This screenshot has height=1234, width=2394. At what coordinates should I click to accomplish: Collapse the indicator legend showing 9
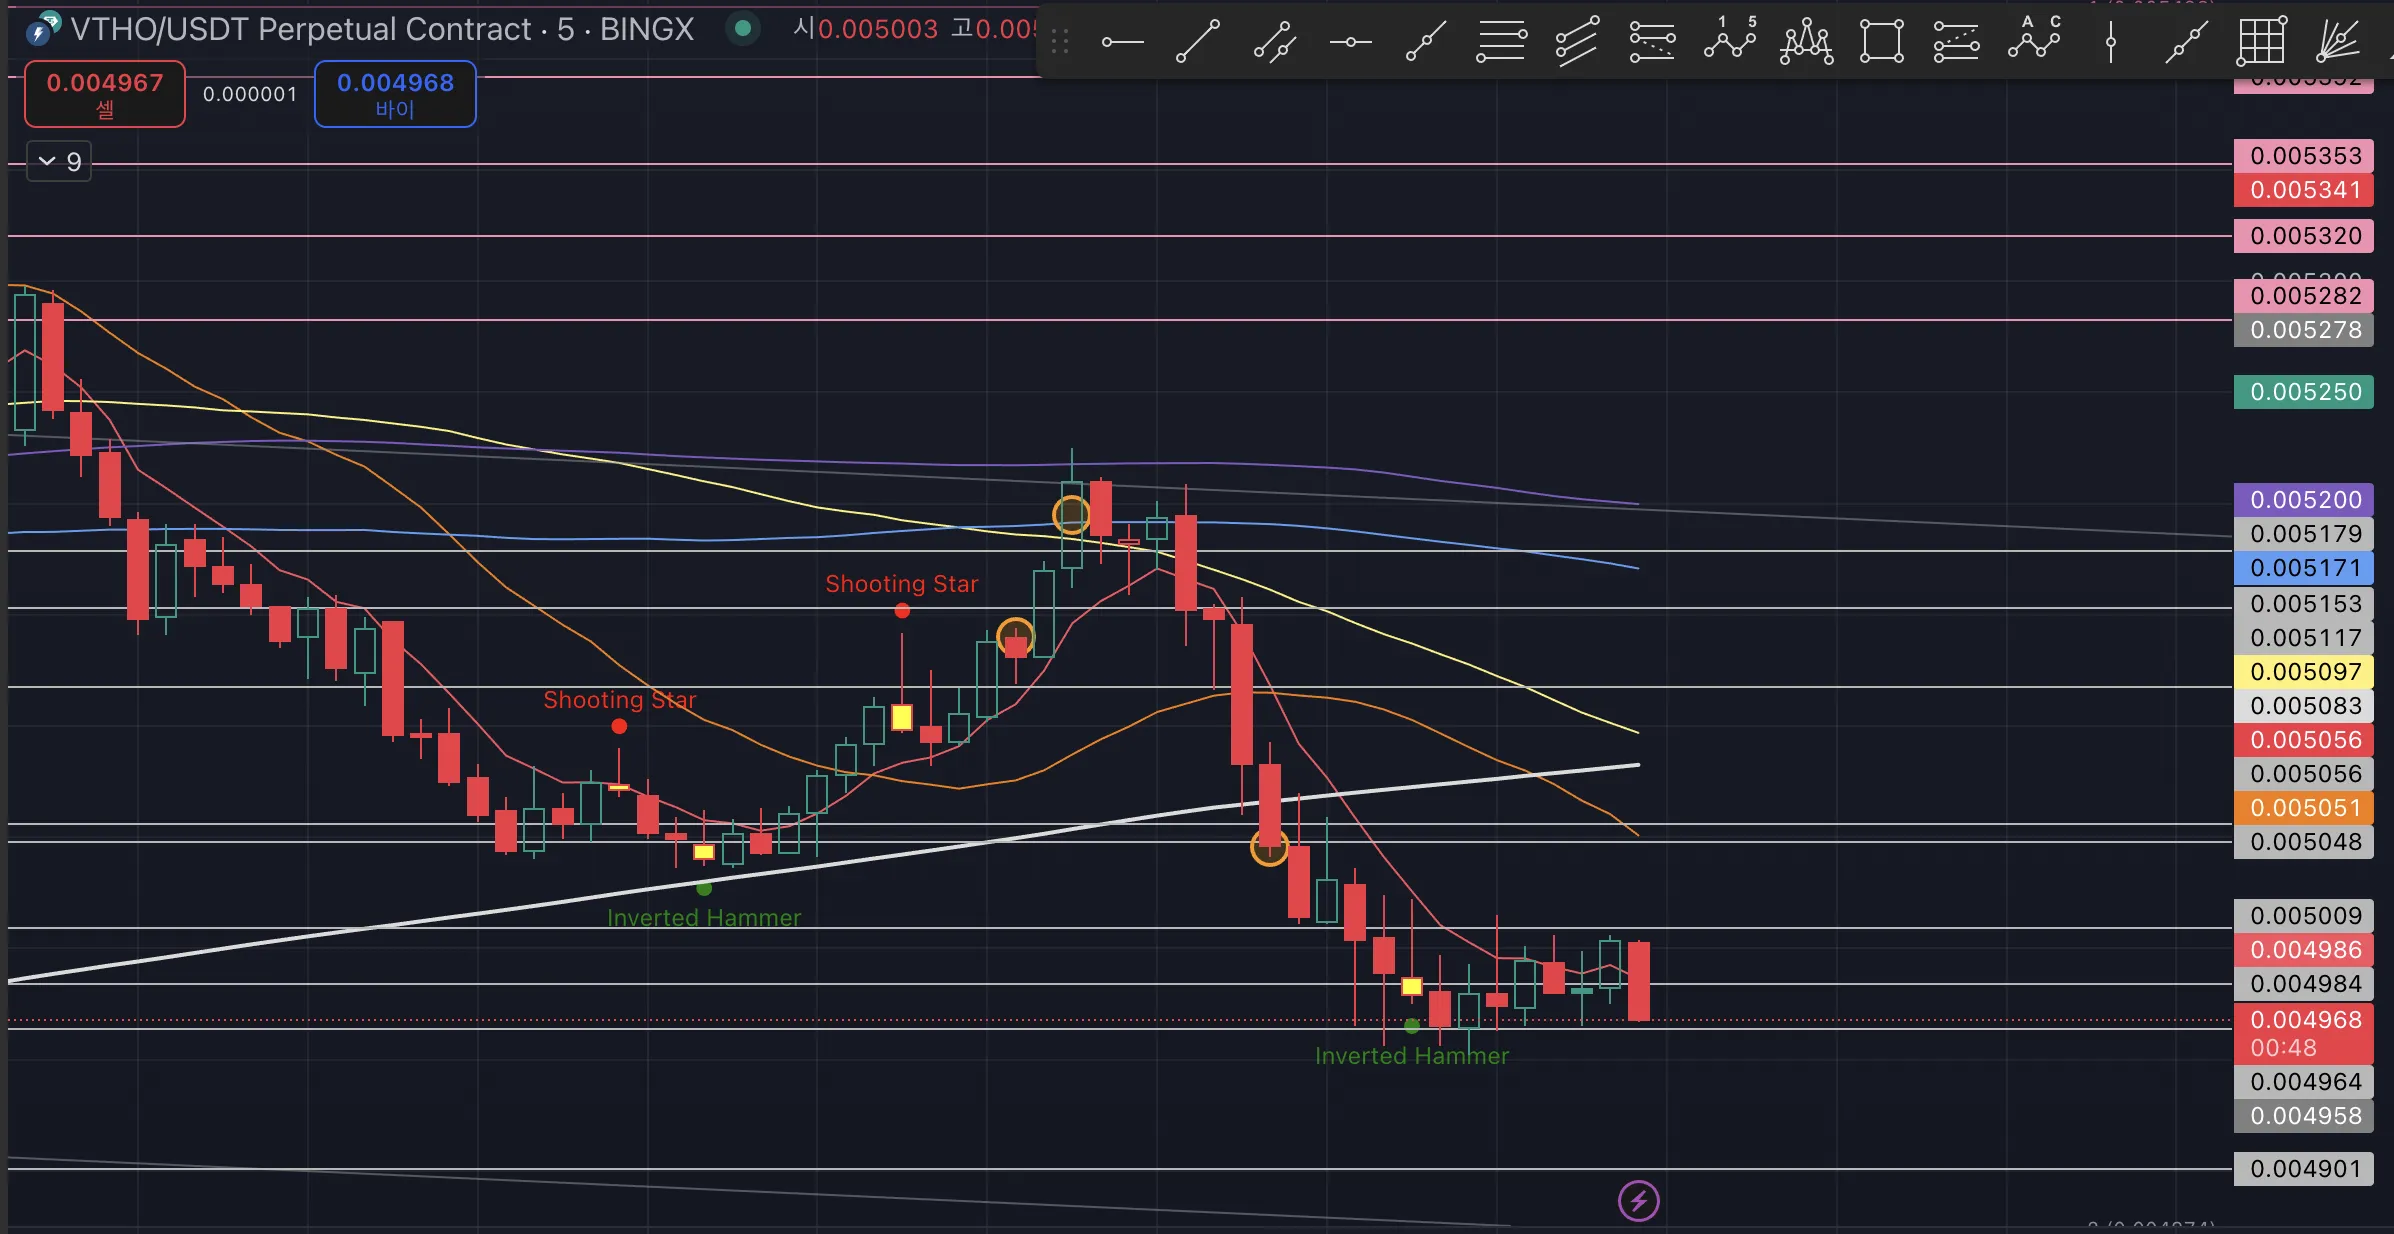[59, 161]
